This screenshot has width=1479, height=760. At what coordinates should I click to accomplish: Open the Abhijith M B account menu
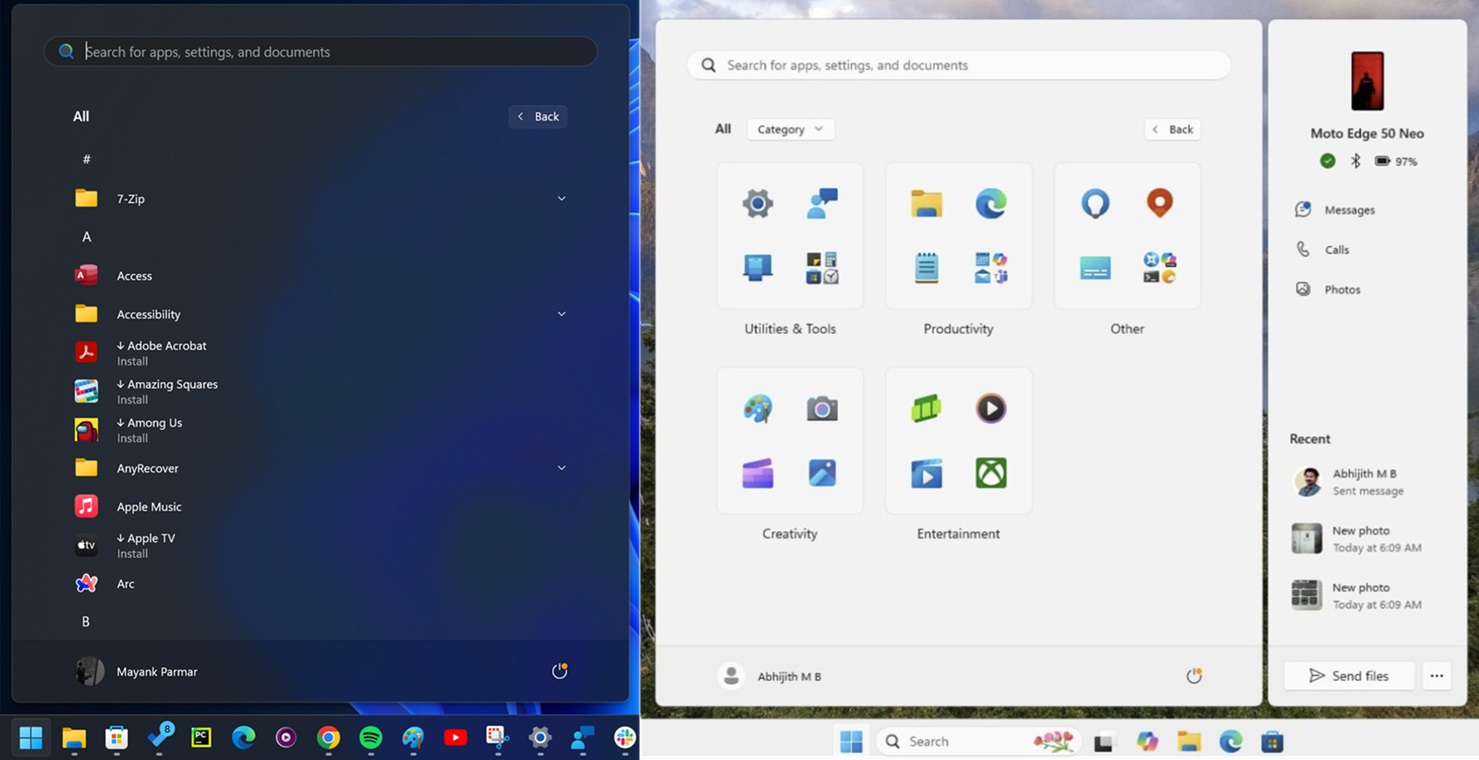coord(770,676)
